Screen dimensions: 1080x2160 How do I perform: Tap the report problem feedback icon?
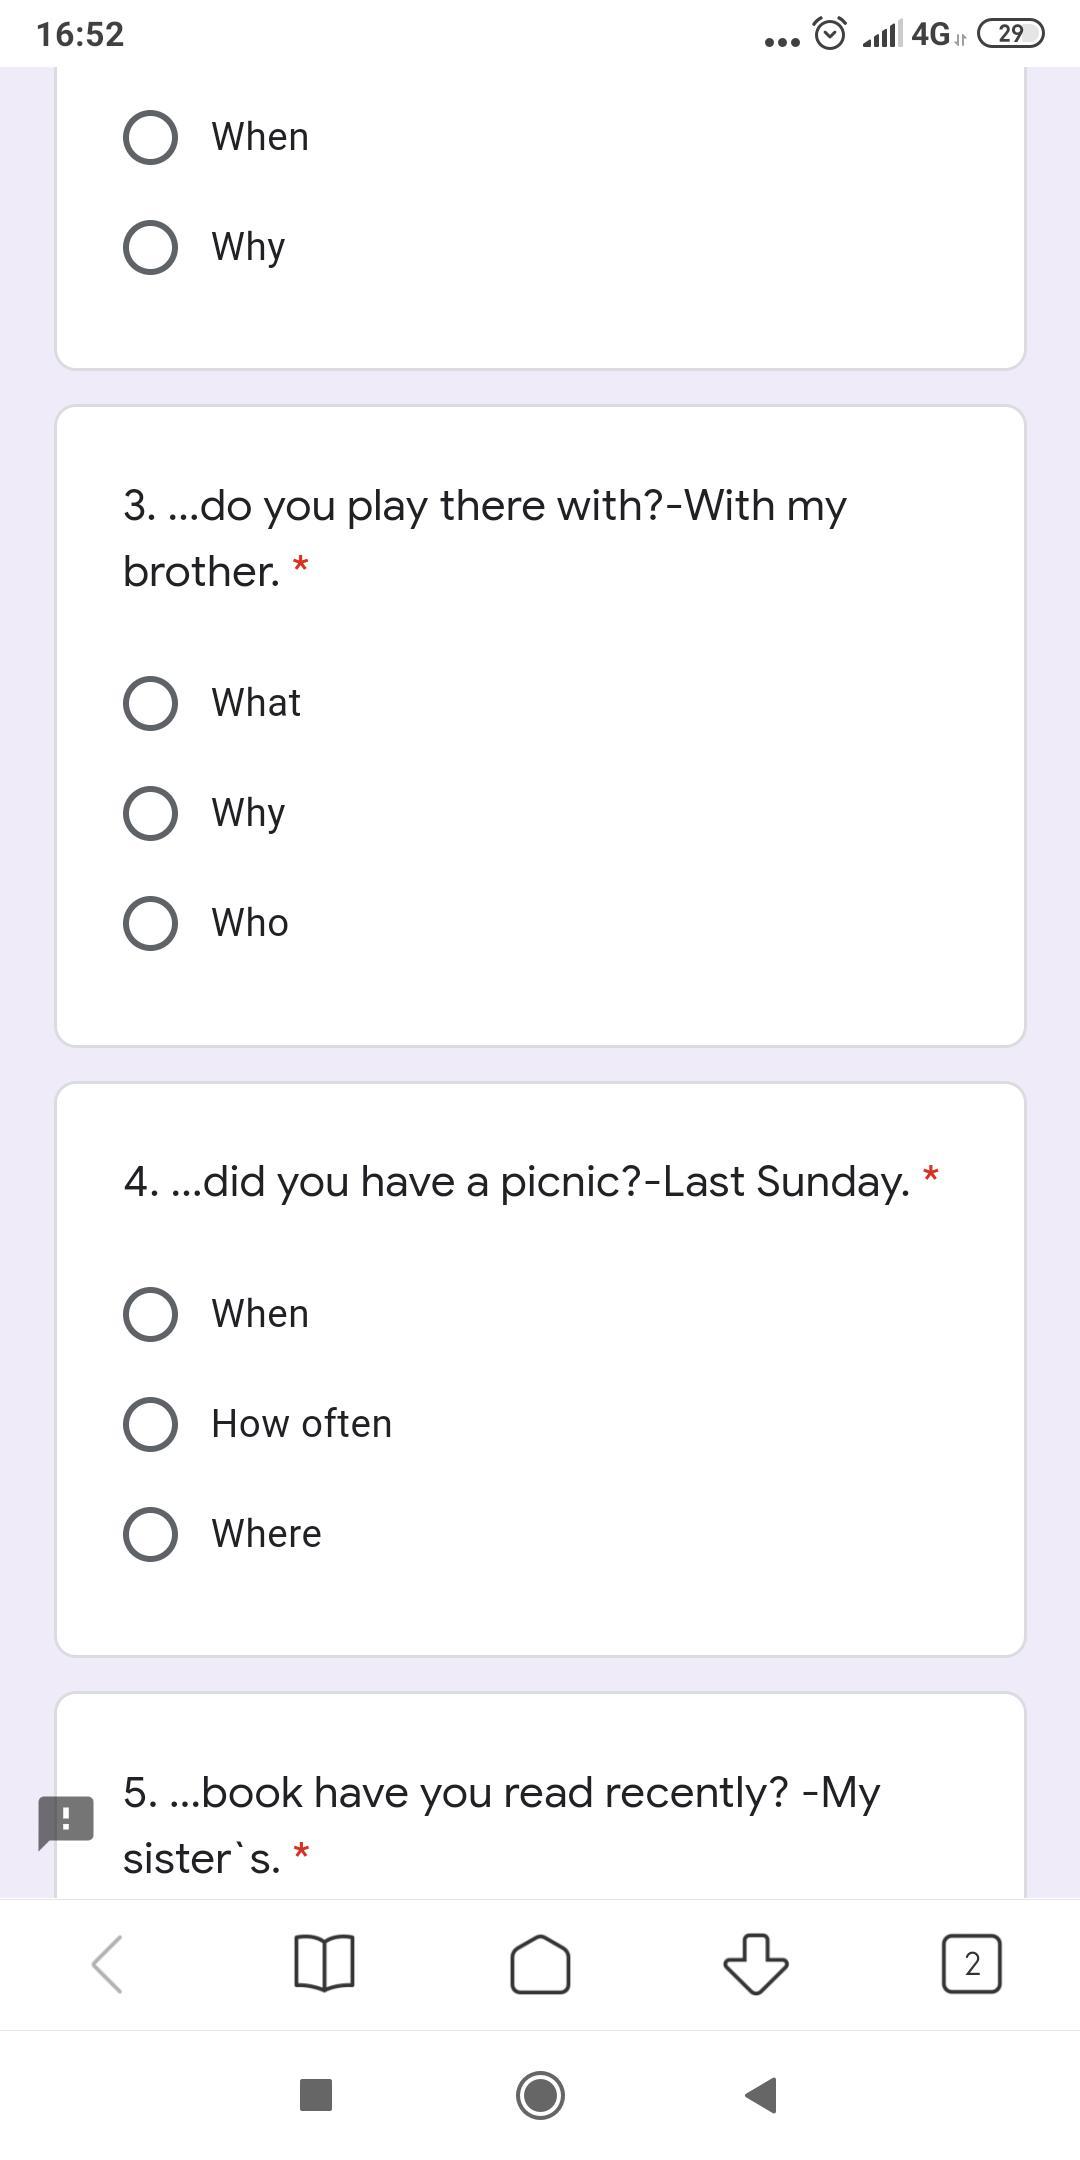pos(66,1822)
